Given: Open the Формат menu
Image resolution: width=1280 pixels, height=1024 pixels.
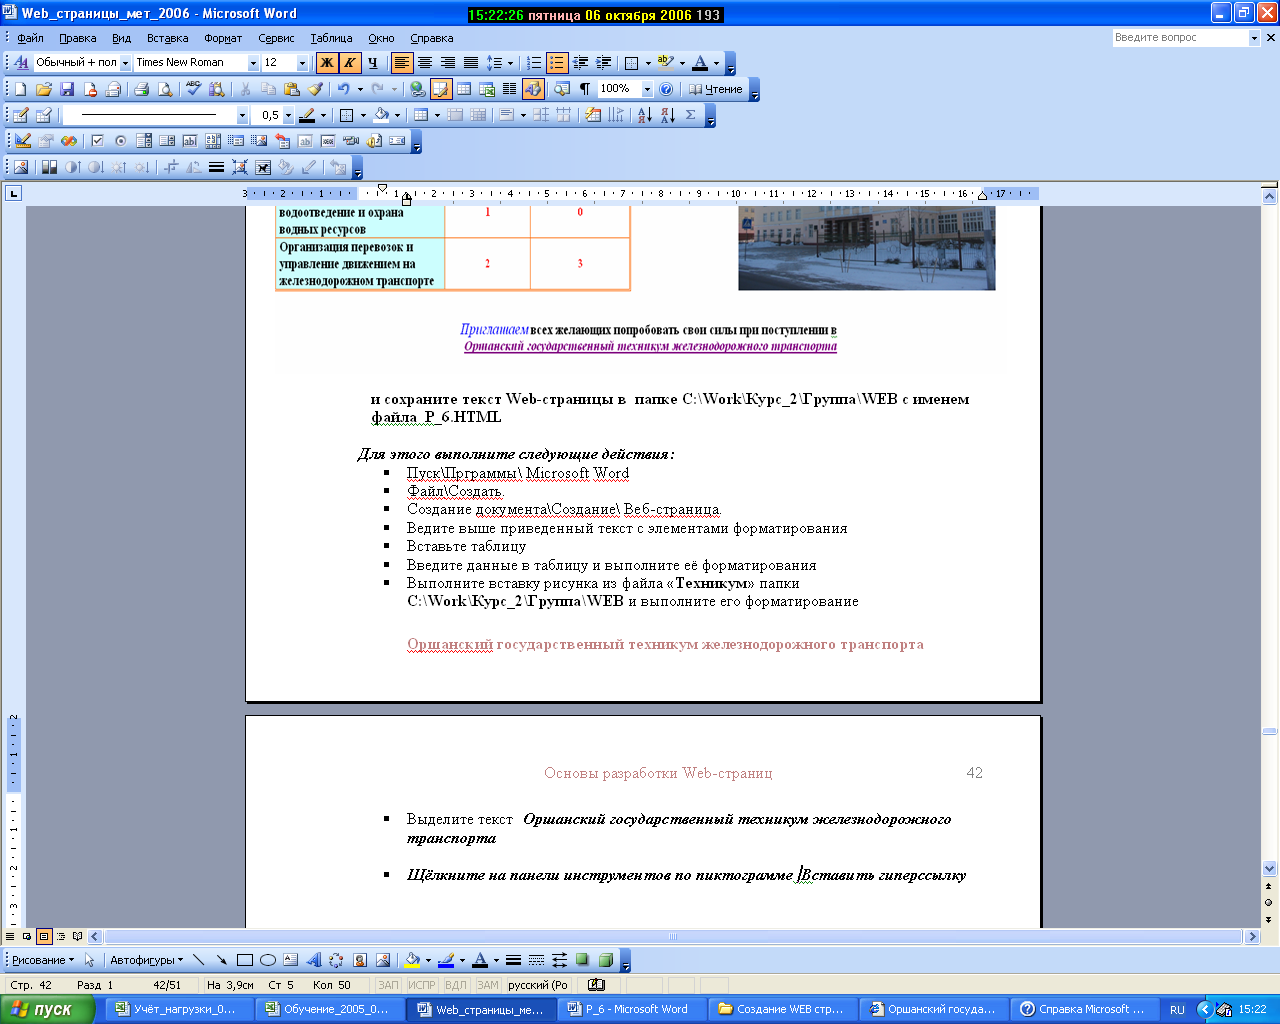Looking at the screenshot, I should click(x=223, y=38).
